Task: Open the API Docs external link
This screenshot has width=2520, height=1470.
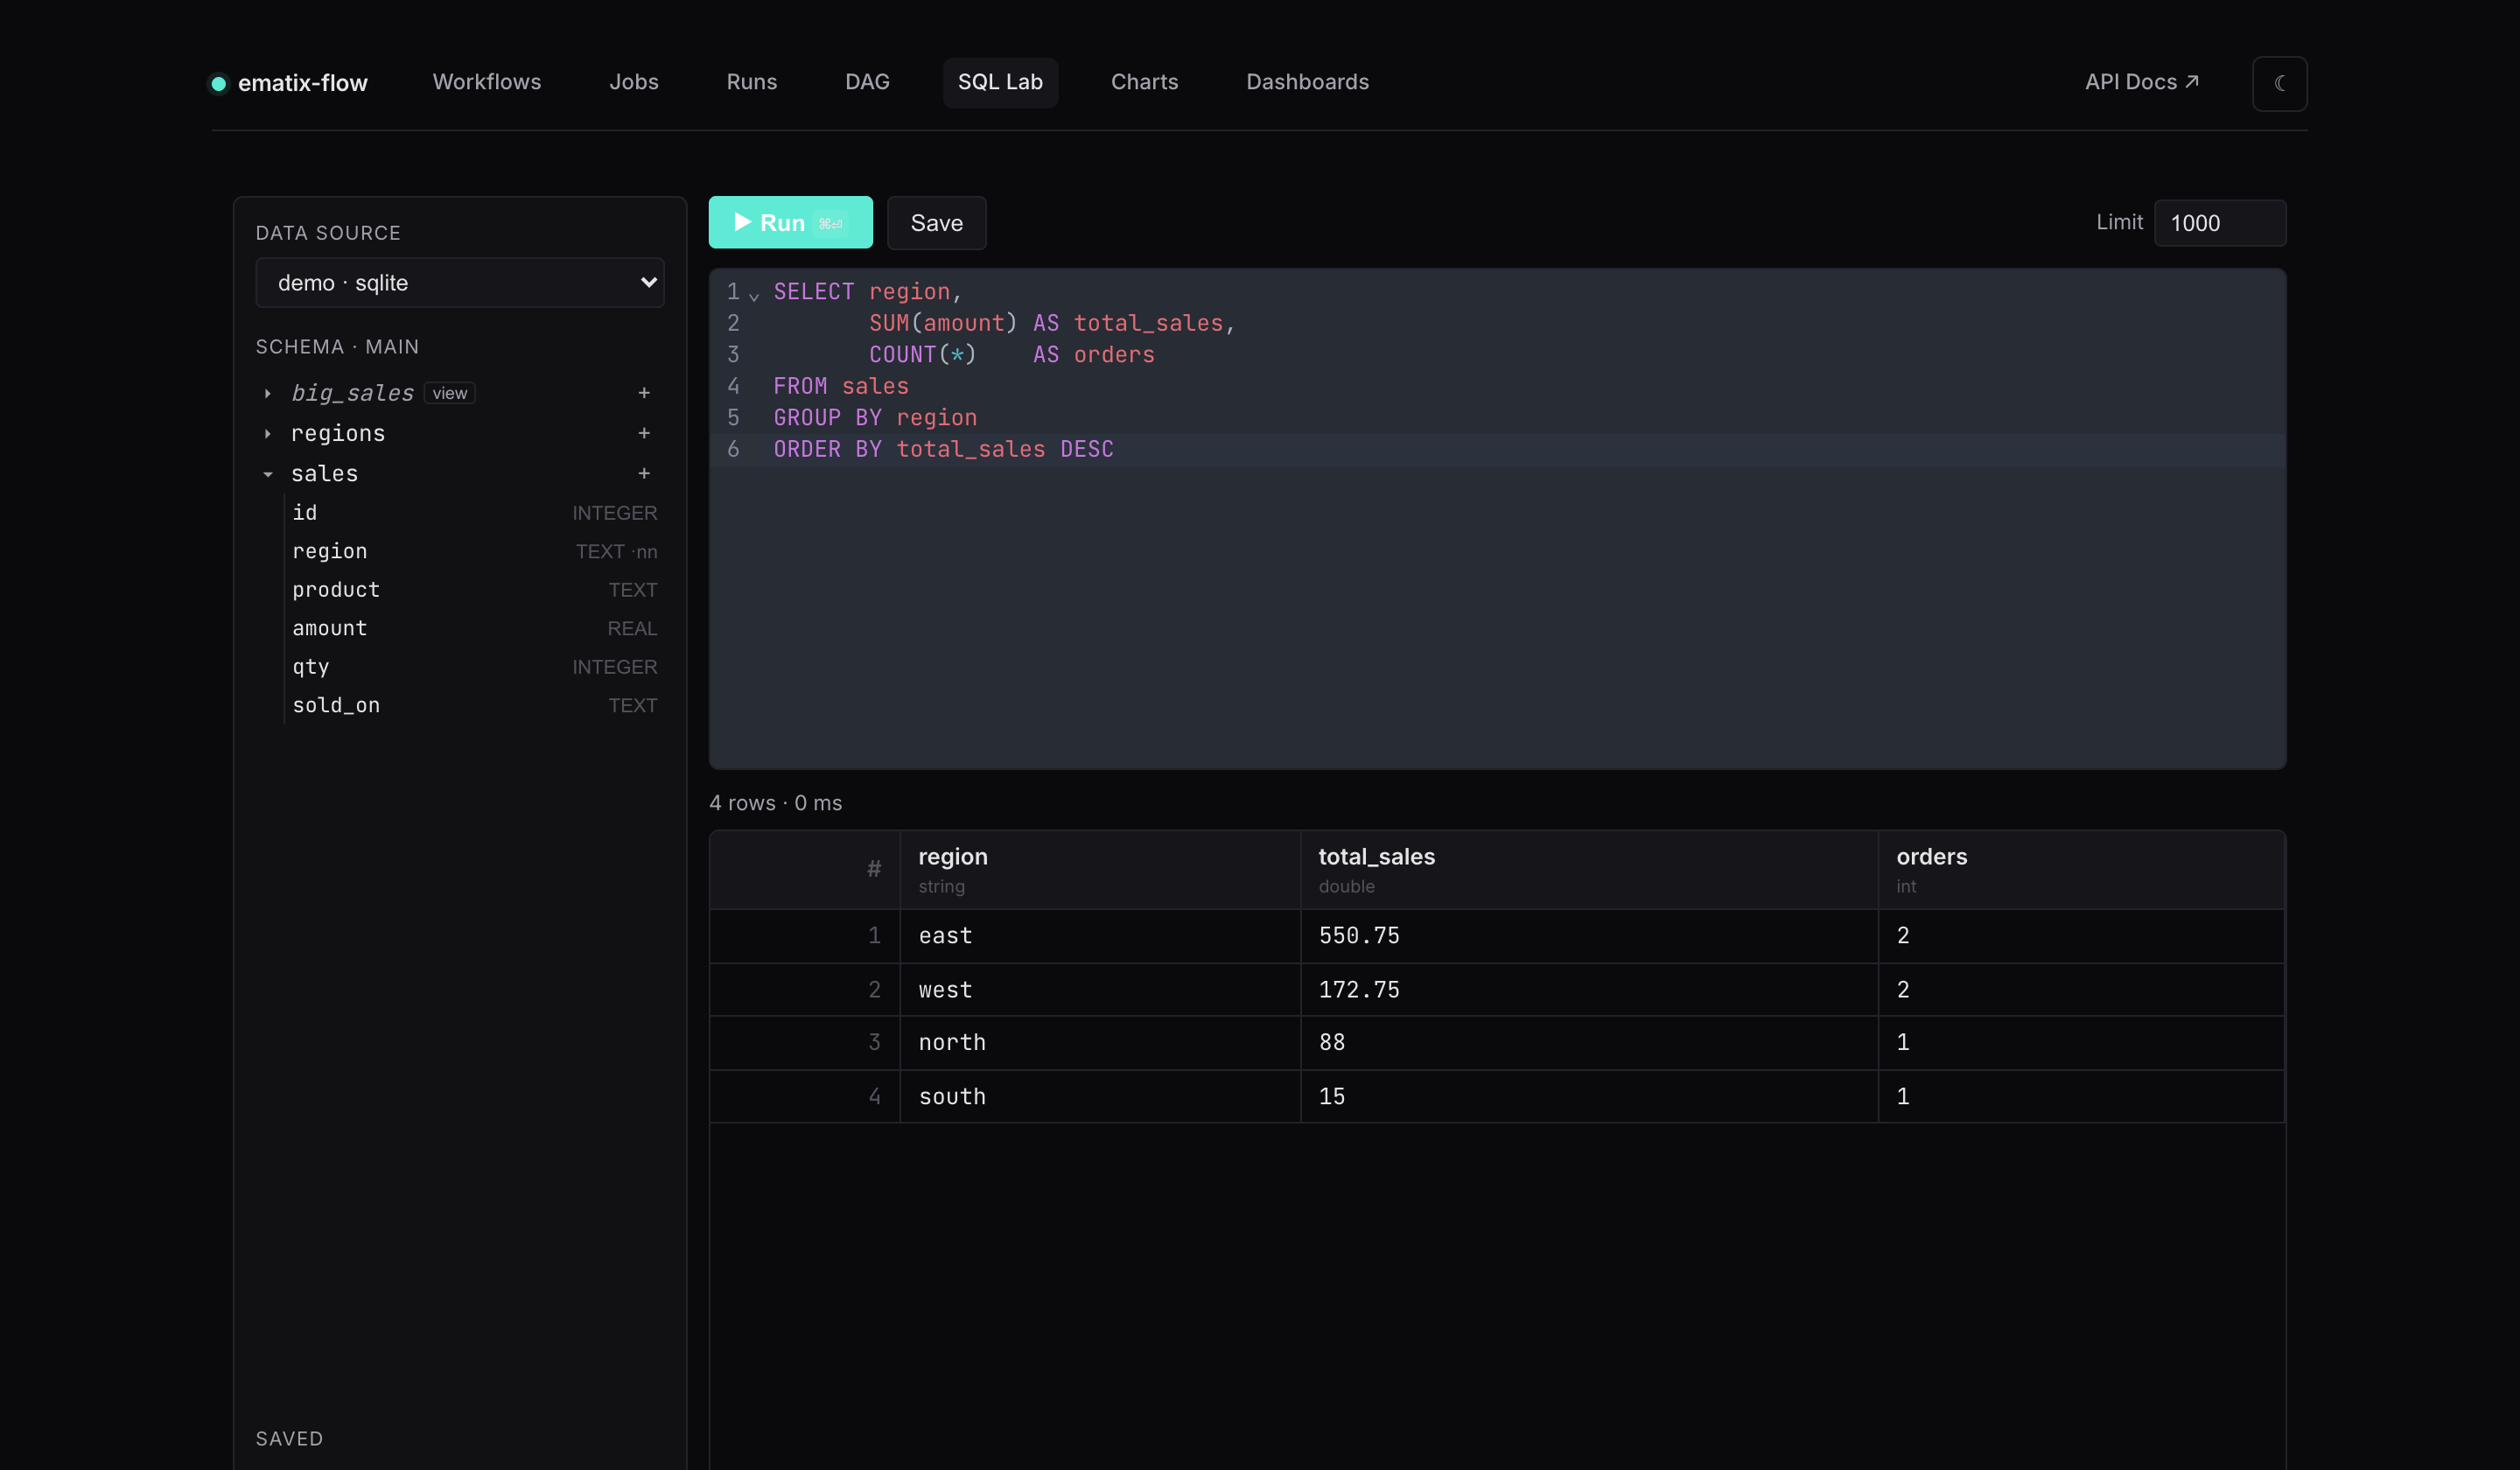Action: click(x=2141, y=82)
